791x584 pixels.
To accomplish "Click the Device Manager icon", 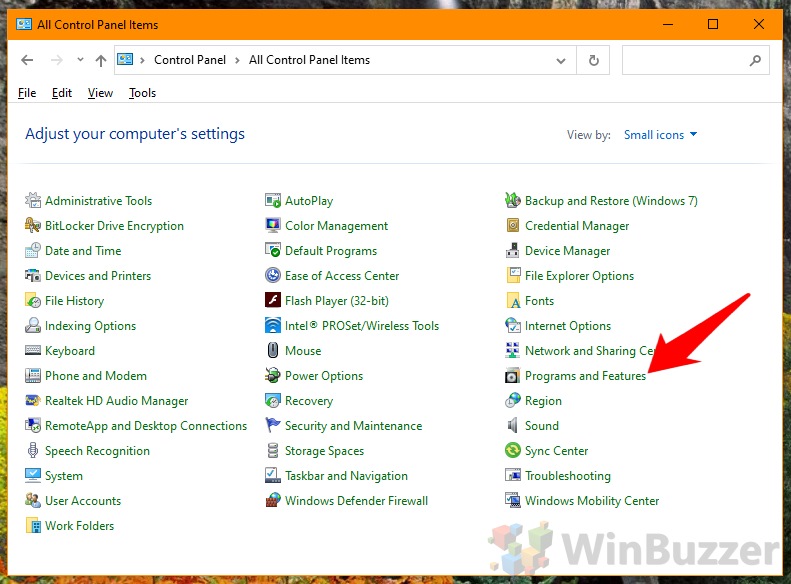I will [513, 251].
